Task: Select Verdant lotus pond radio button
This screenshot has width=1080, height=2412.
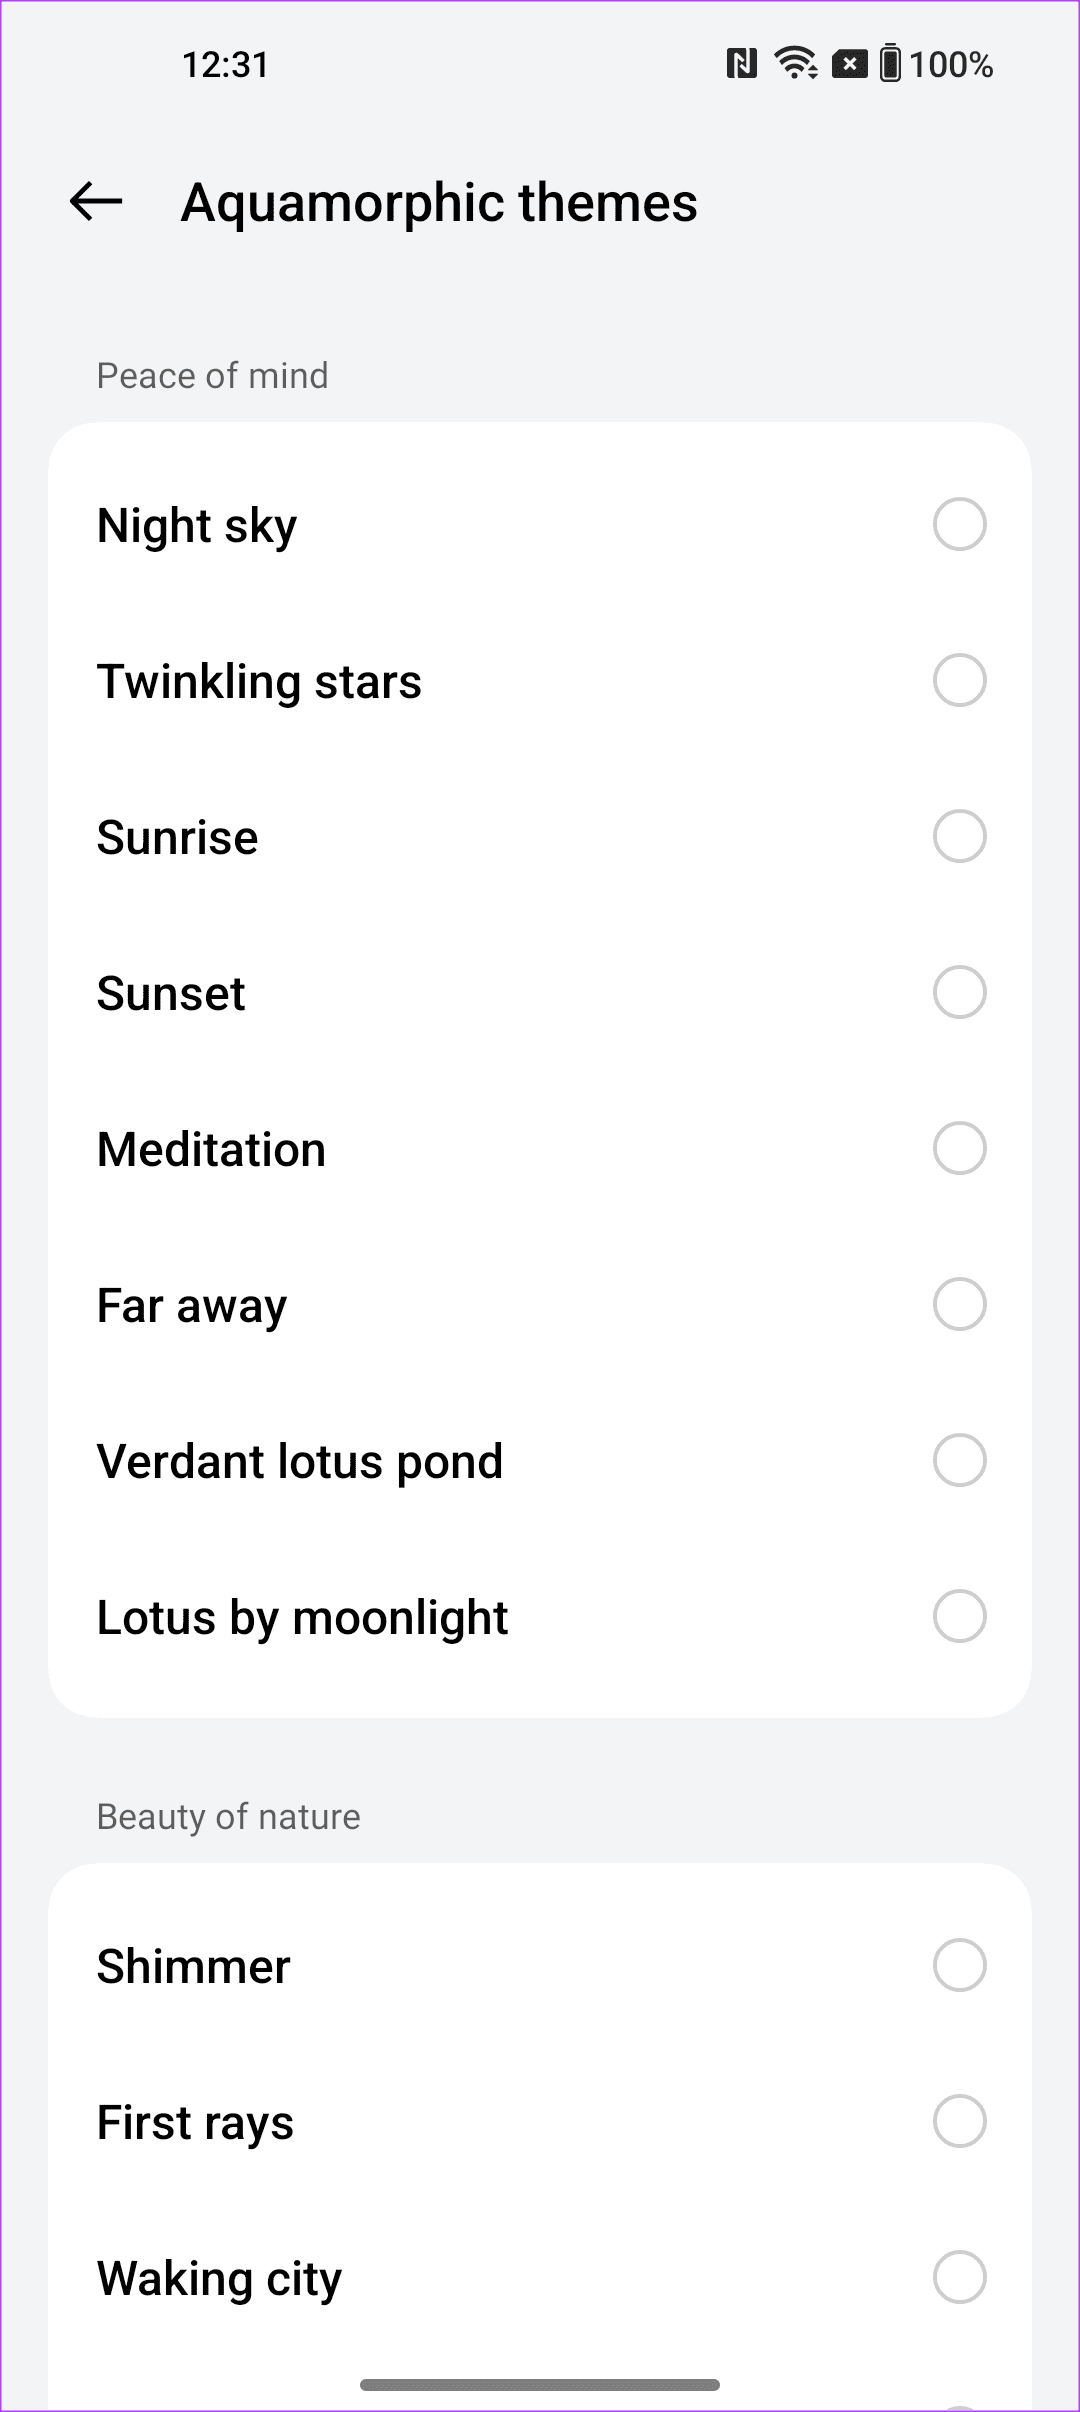Action: tap(959, 1460)
